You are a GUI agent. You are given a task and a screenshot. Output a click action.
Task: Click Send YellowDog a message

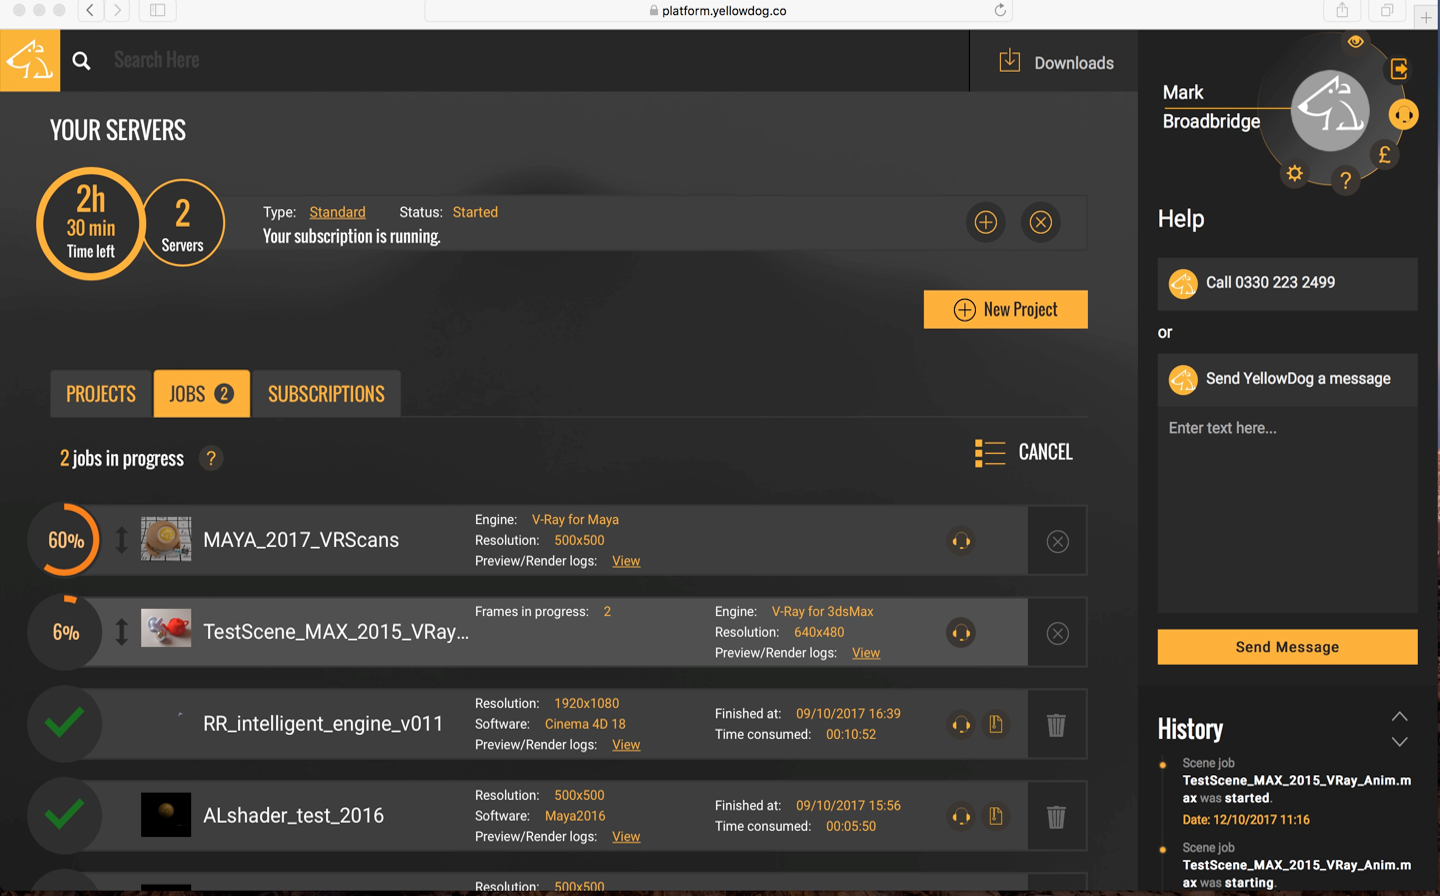pos(1287,379)
